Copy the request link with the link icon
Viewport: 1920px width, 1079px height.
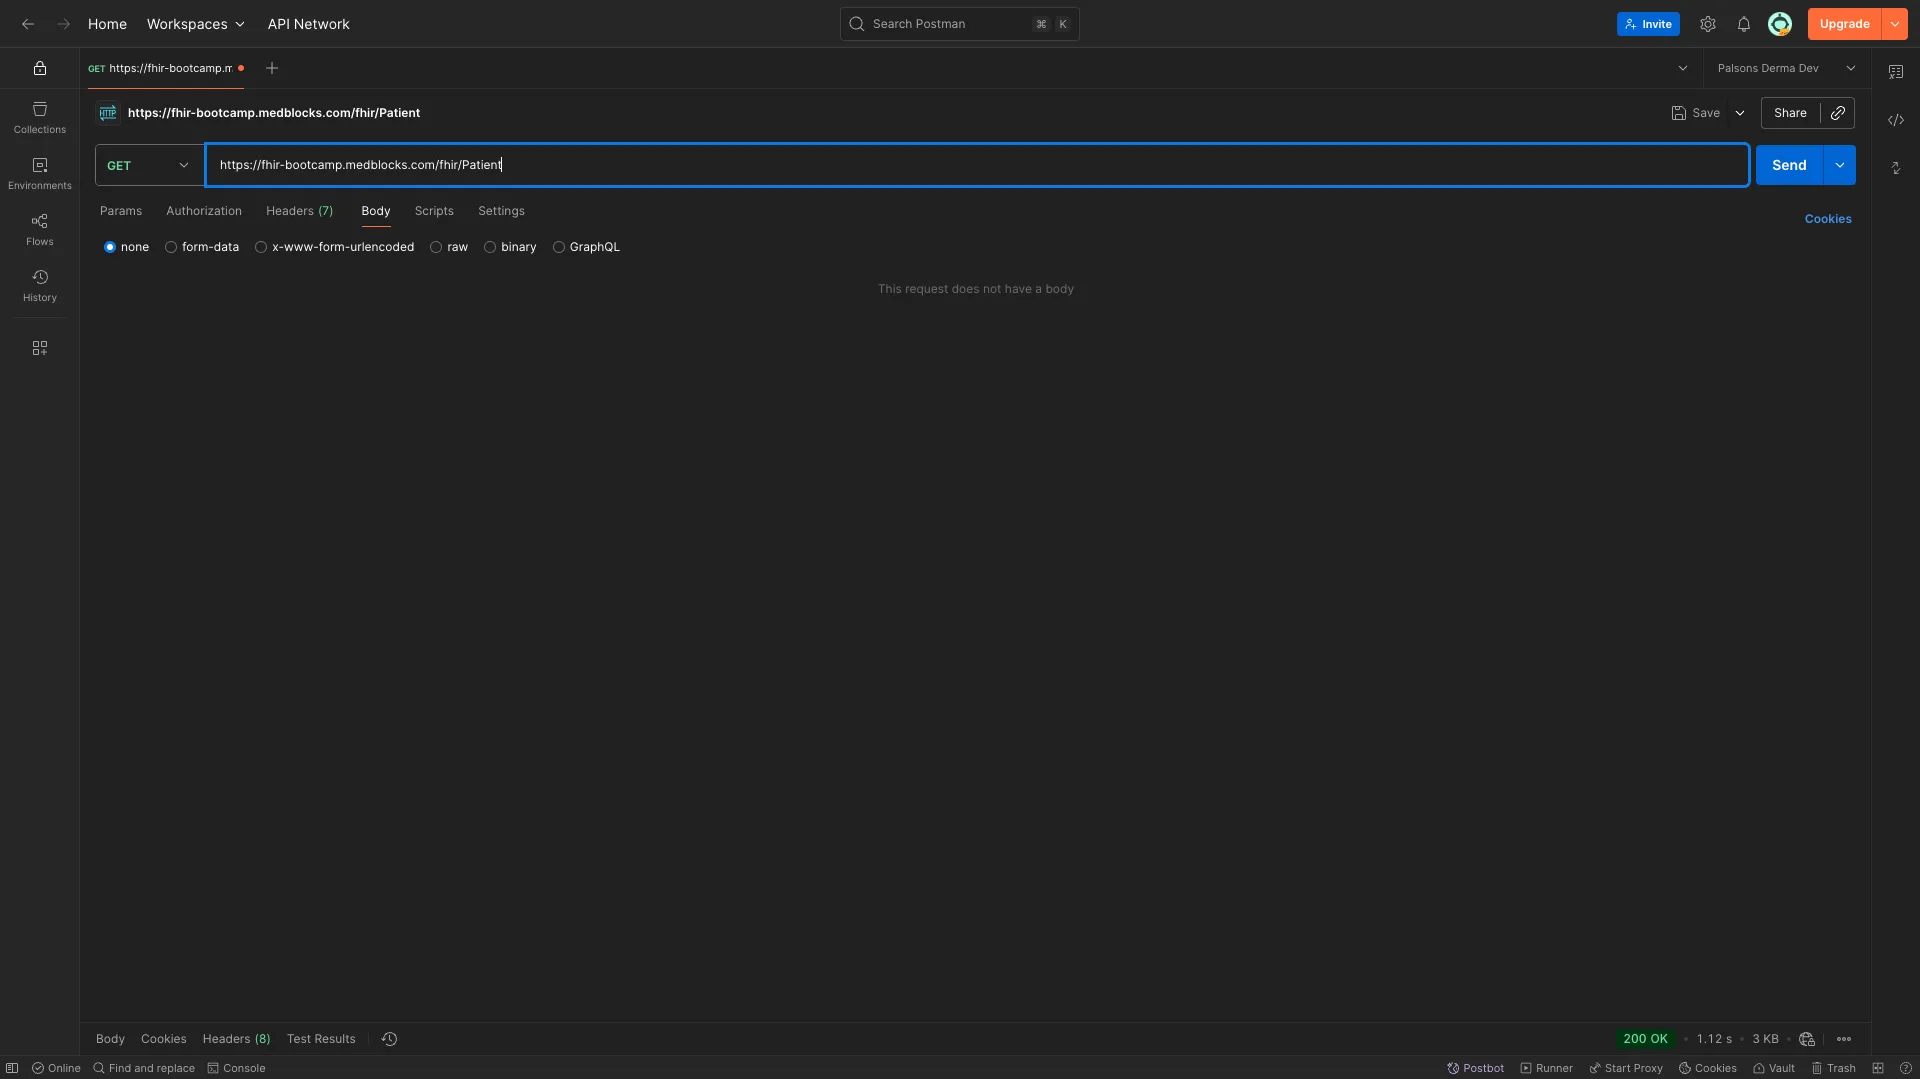pos(1837,112)
